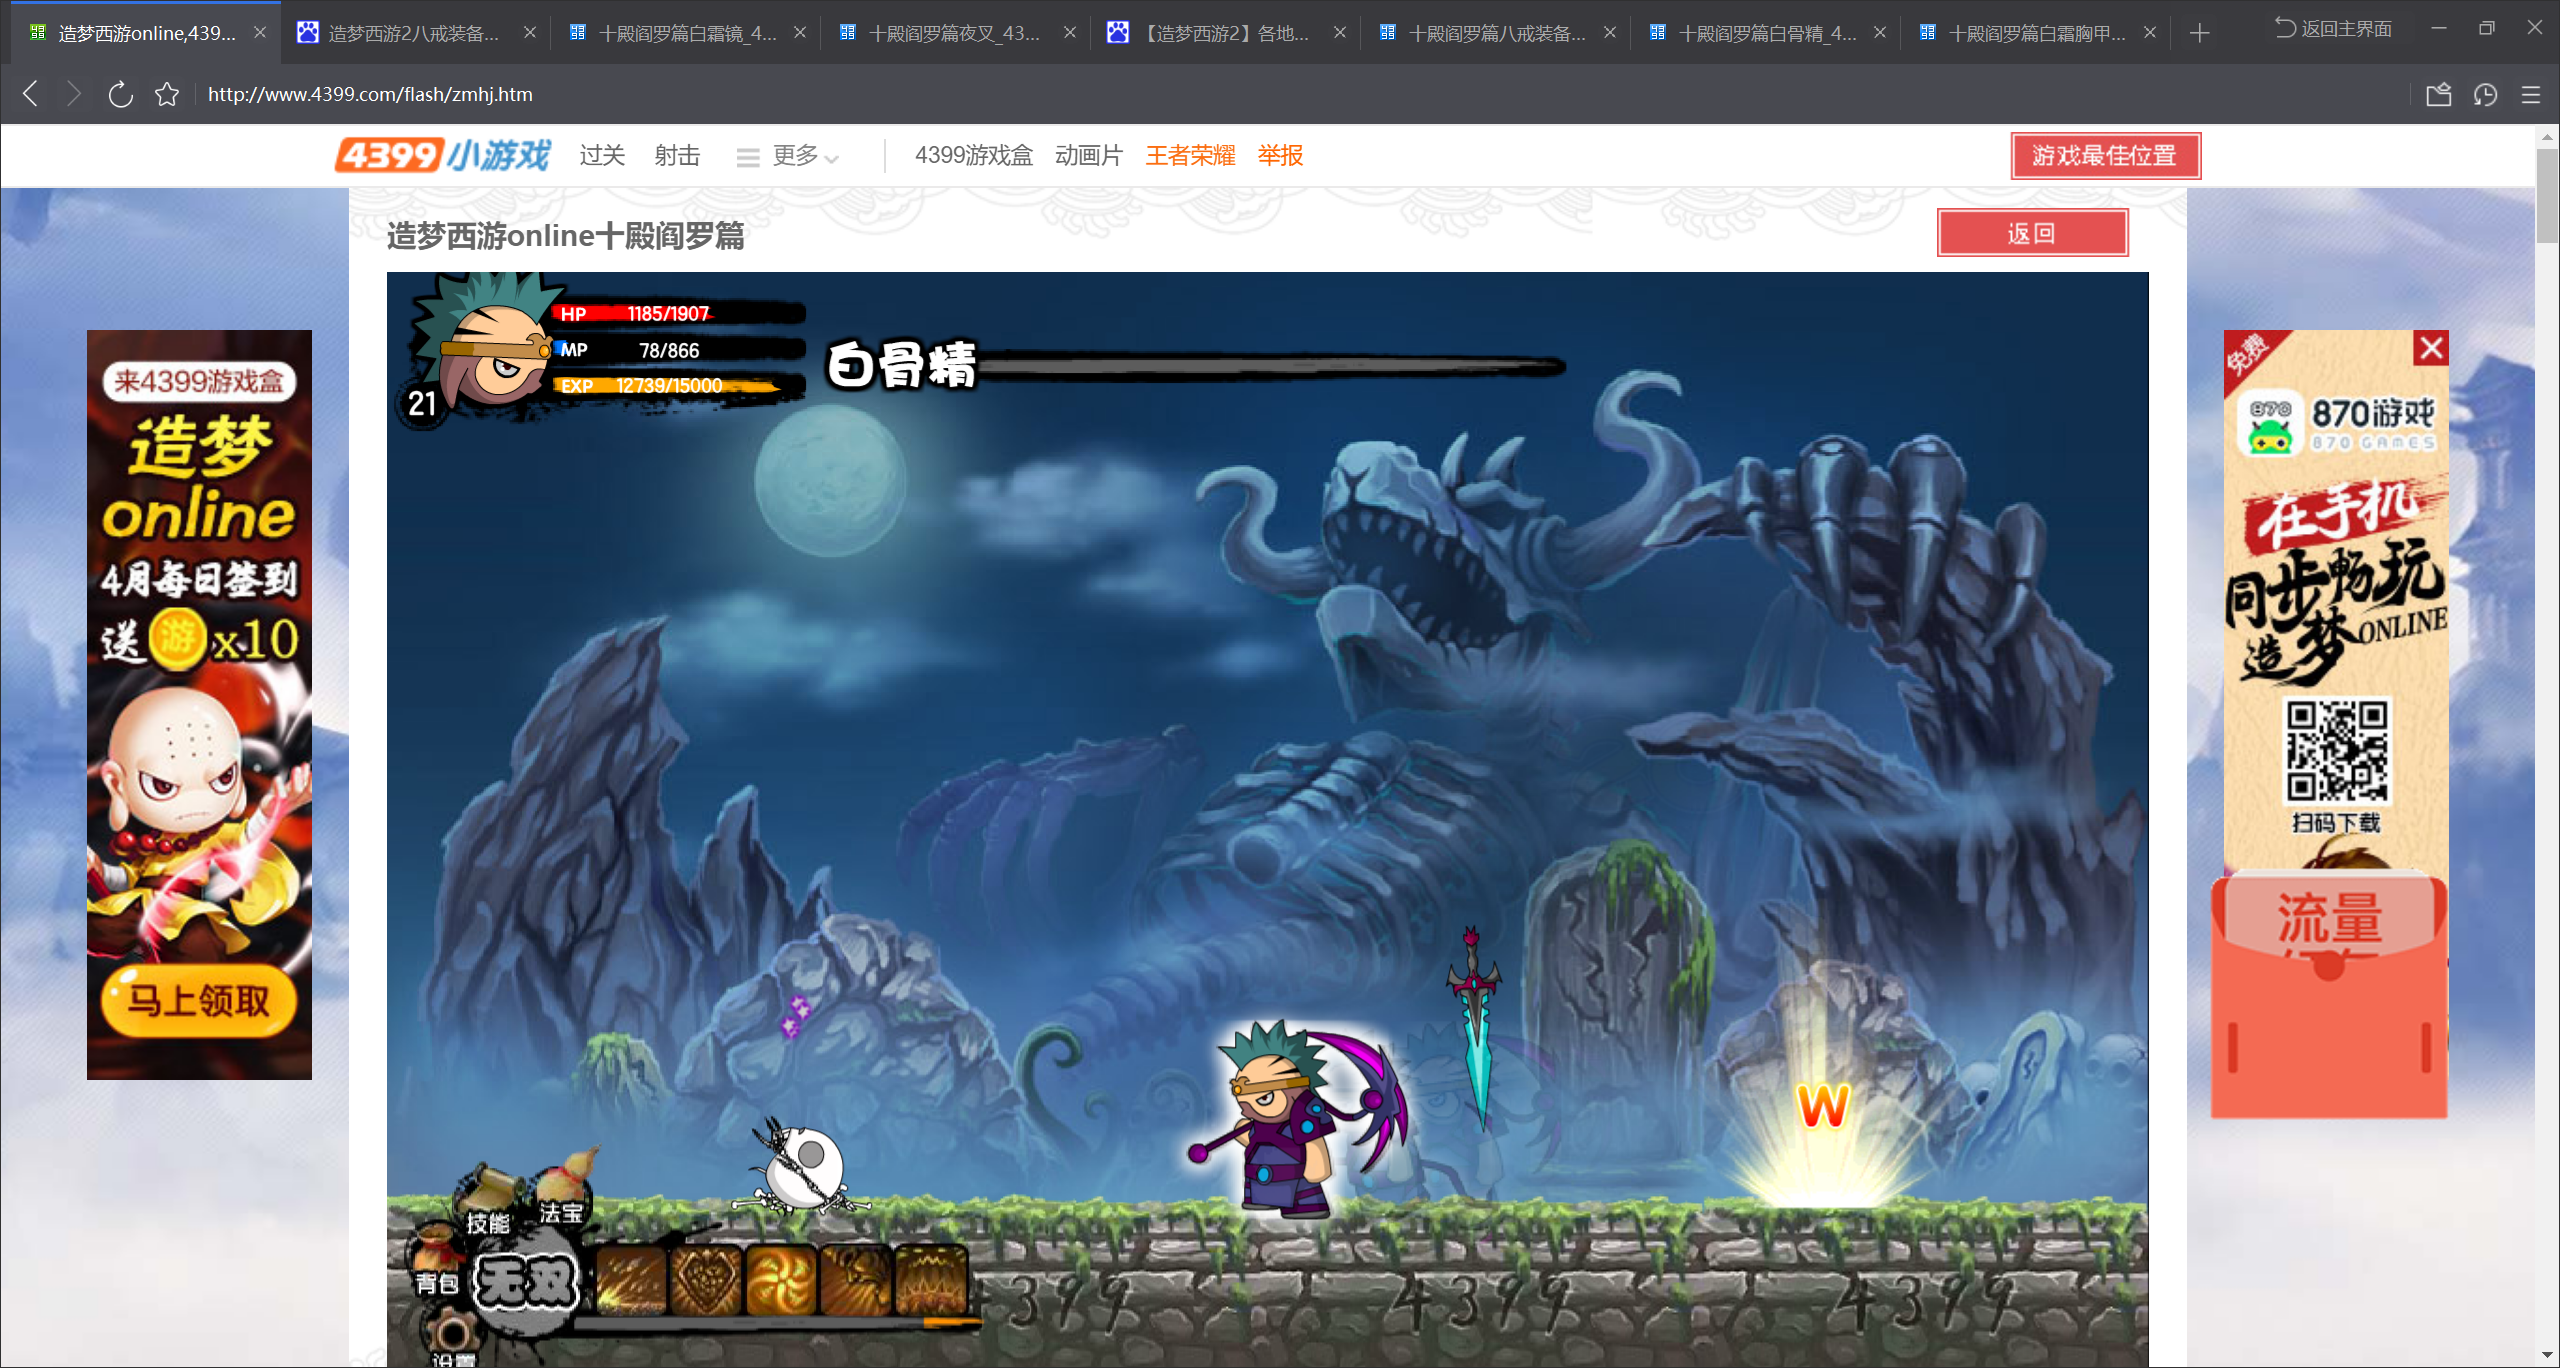
Task: Click the browser refresh icon
Action: (x=120, y=94)
